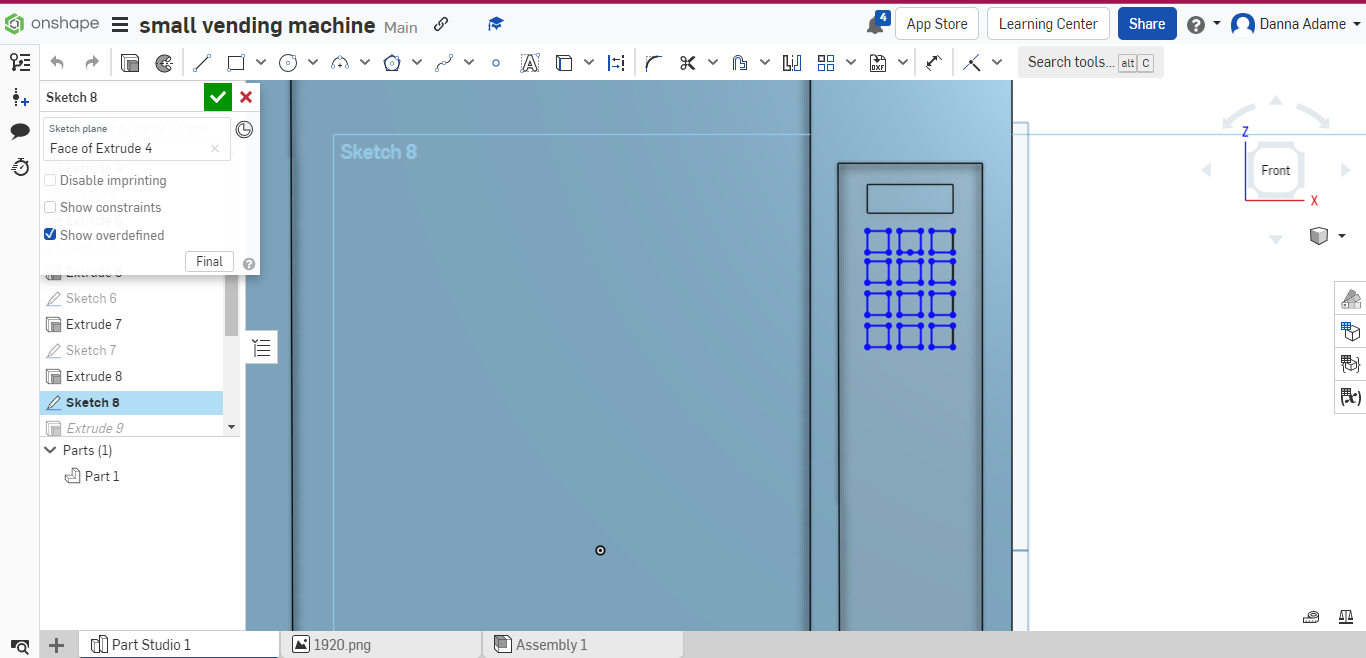Select the Line sketch tool
1366x658 pixels.
(x=202, y=62)
